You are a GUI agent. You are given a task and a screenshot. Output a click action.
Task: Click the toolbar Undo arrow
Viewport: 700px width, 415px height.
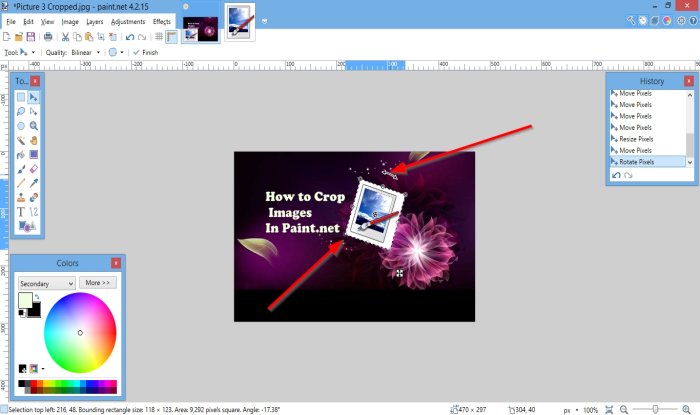(130, 37)
